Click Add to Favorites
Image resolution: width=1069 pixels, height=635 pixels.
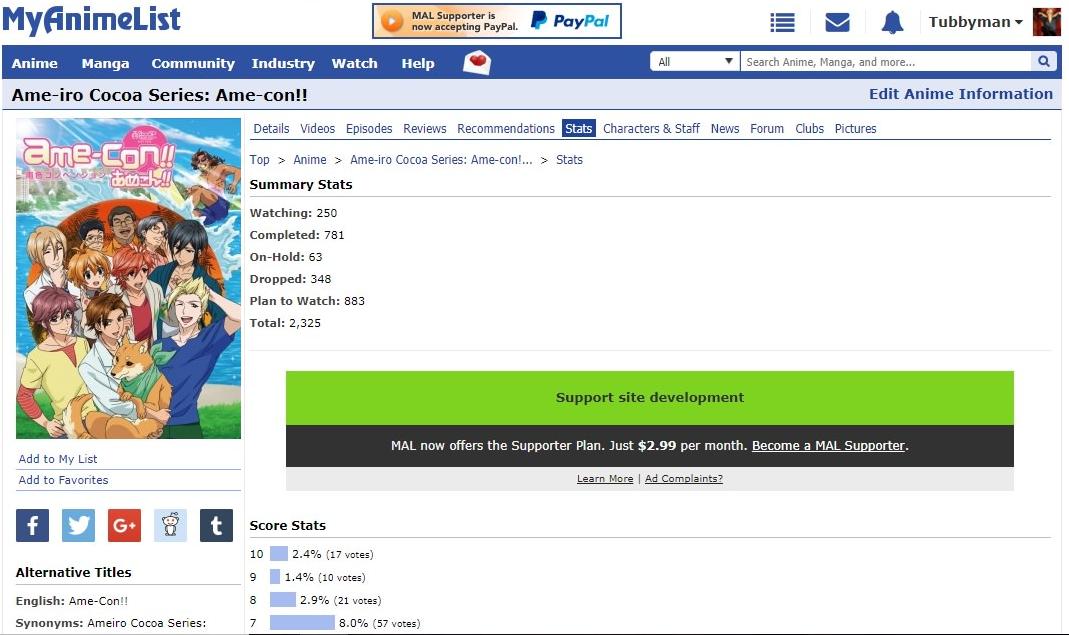63,480
